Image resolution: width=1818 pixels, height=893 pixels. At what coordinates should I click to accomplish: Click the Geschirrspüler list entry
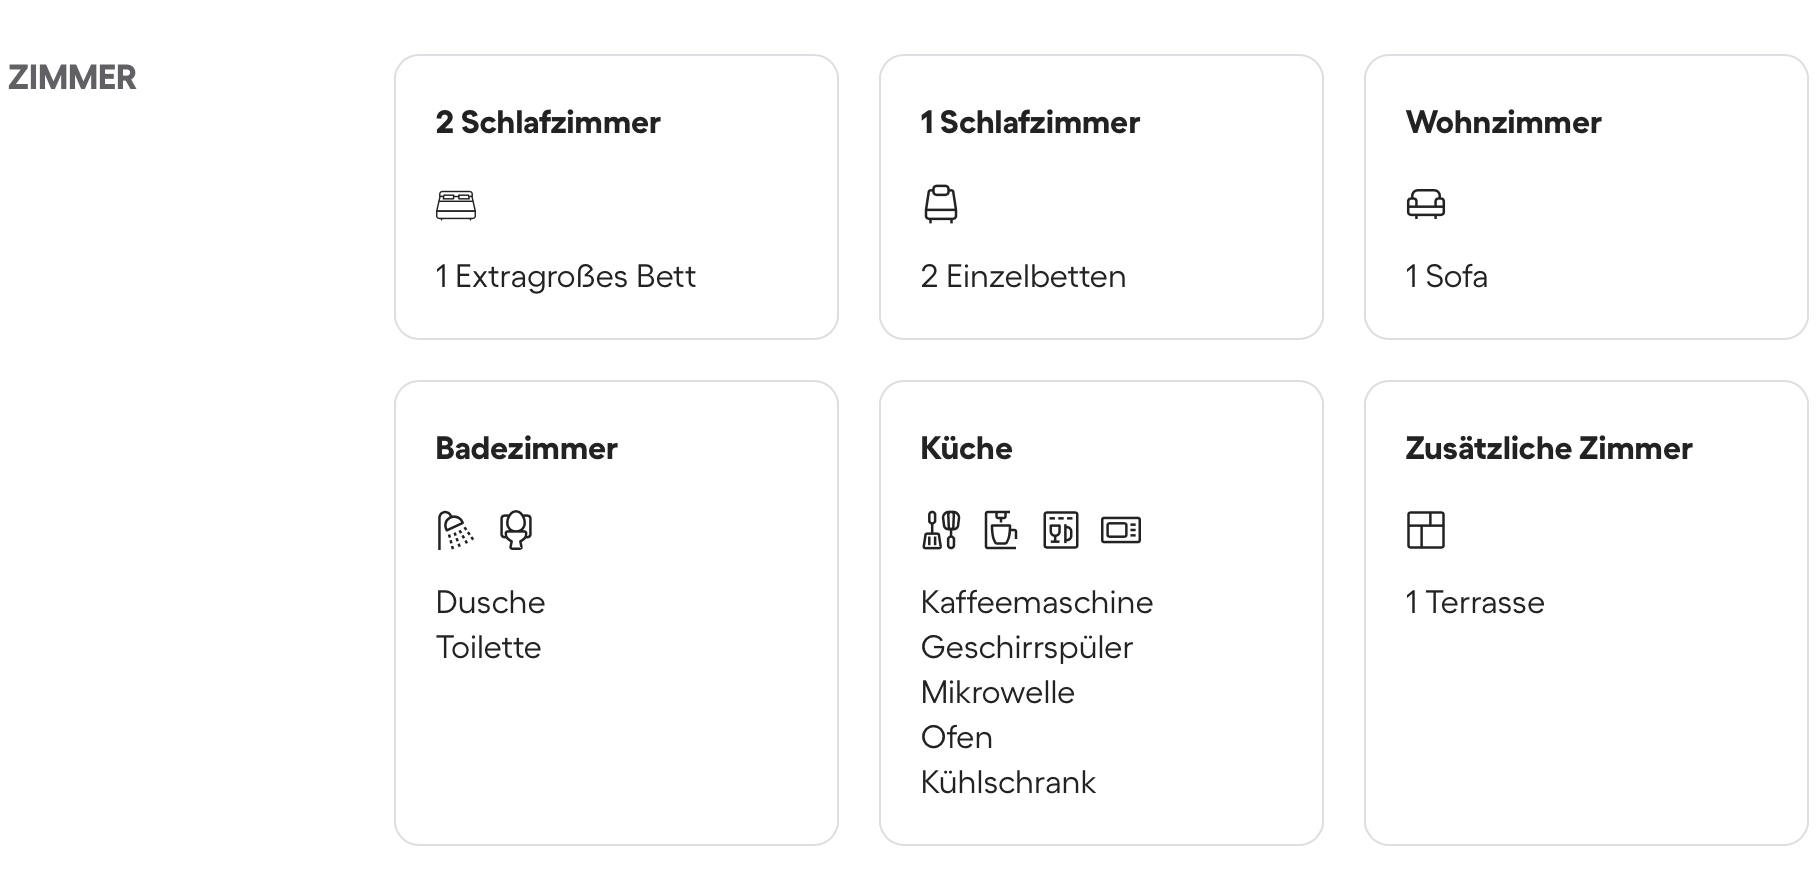point(1026,648)
